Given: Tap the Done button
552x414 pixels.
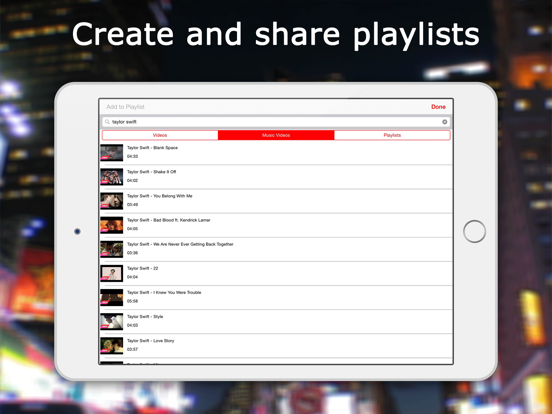Looking at the screenshot, I should click(x=438, y=107).
